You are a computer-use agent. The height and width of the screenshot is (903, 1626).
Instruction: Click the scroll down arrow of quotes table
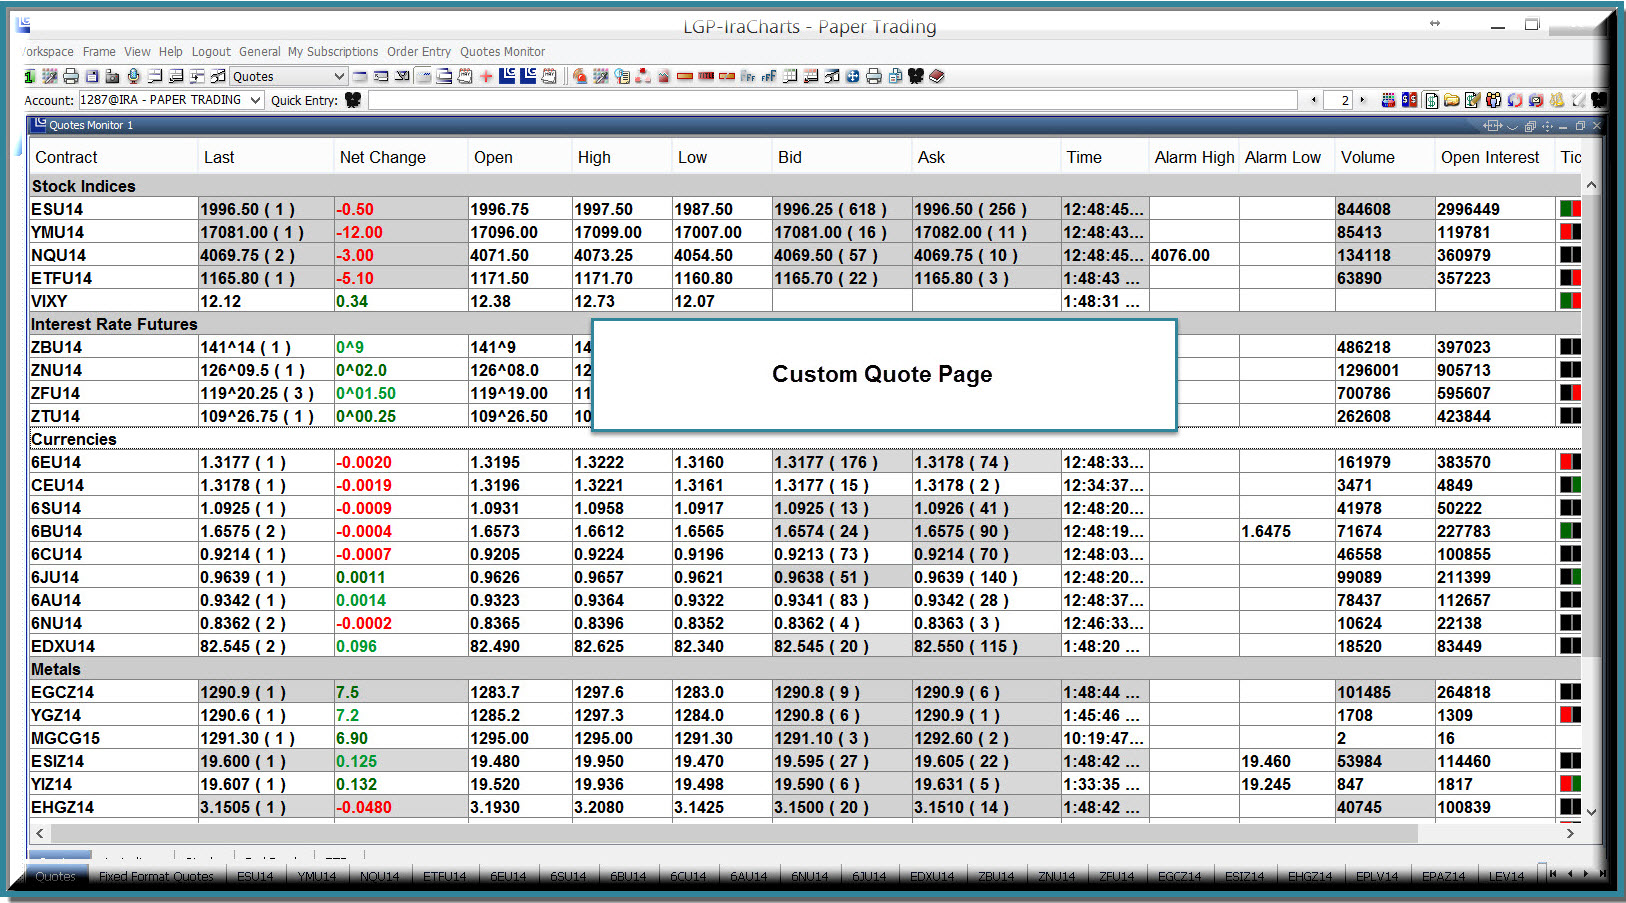(x=1591, y=811)
